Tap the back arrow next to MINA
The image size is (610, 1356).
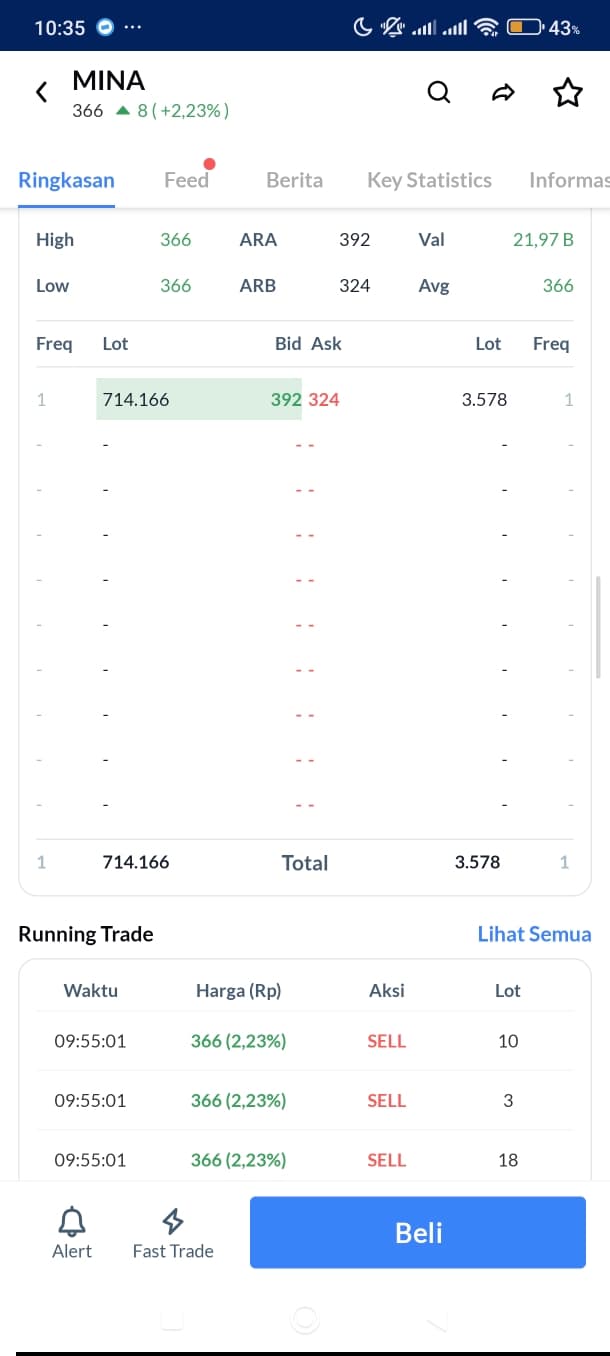point(41,93)
